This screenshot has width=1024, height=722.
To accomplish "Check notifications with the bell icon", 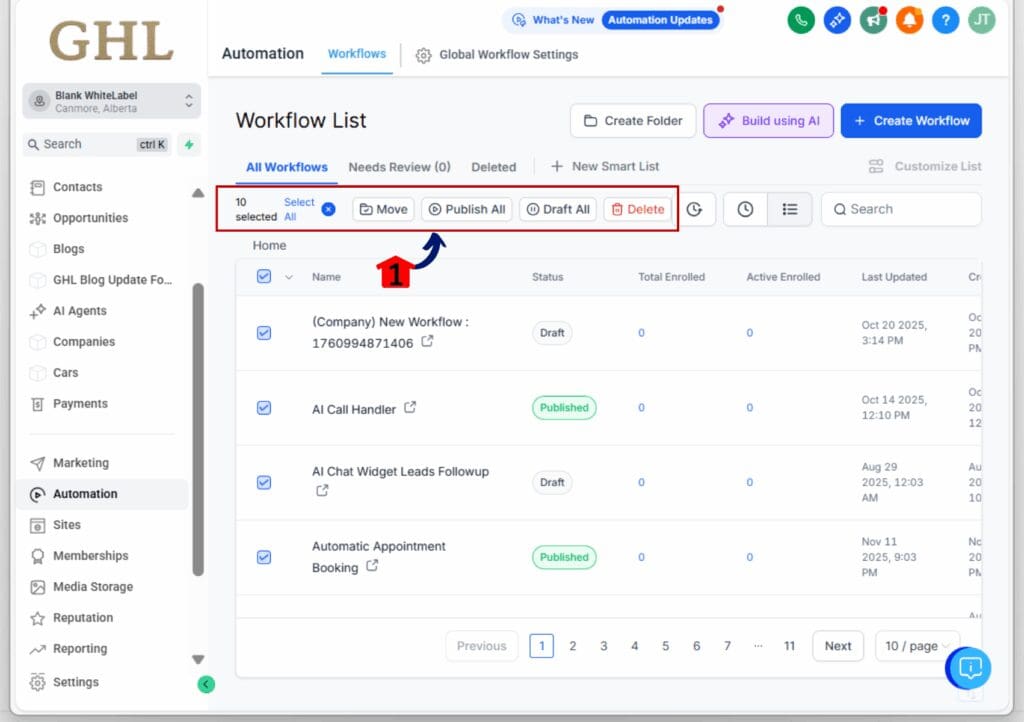I will click(909, 20).
